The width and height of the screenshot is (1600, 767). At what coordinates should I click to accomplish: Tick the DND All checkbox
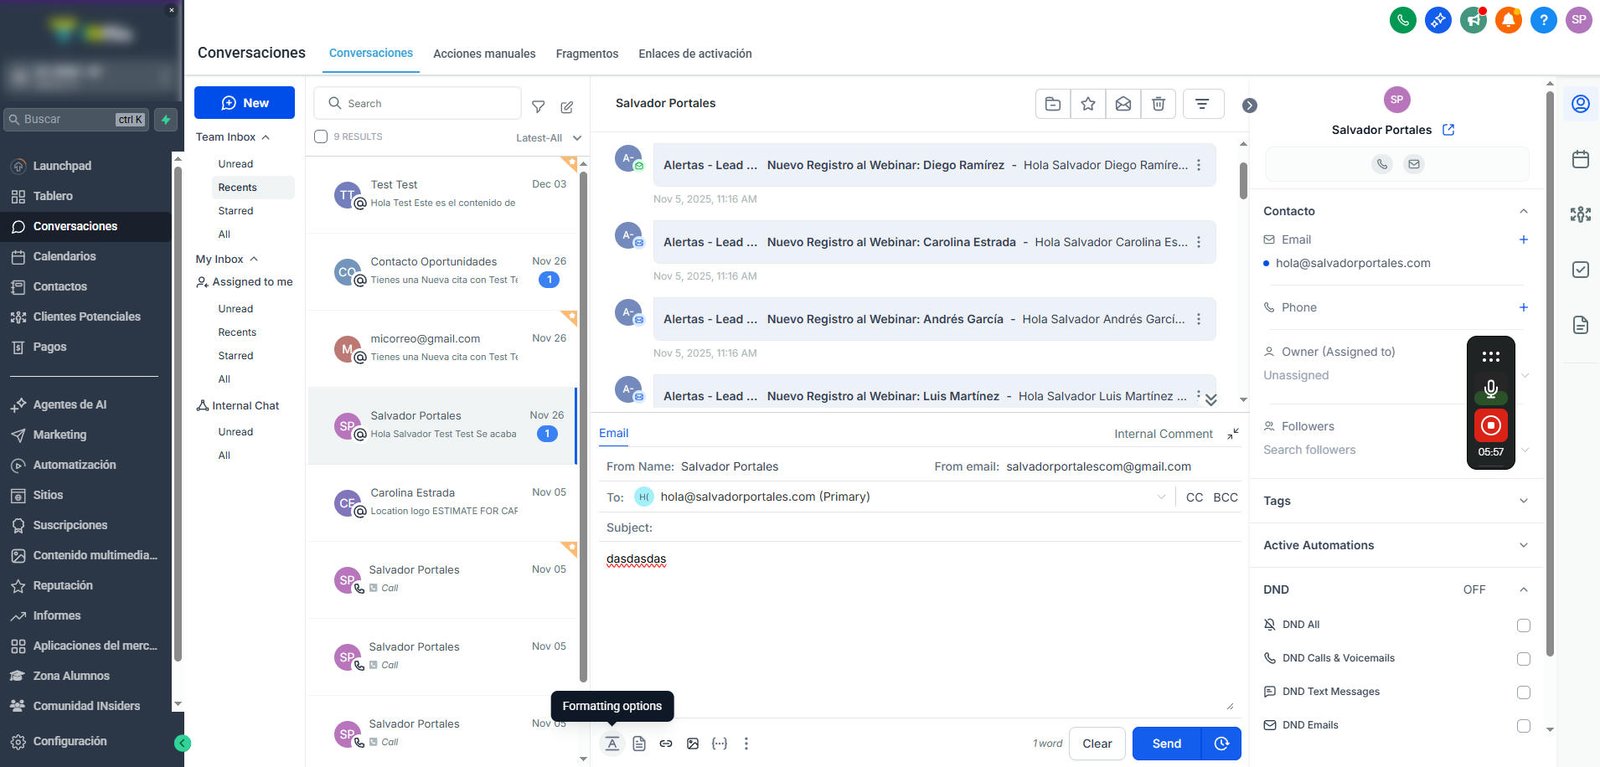click(x=1524, y=625)
